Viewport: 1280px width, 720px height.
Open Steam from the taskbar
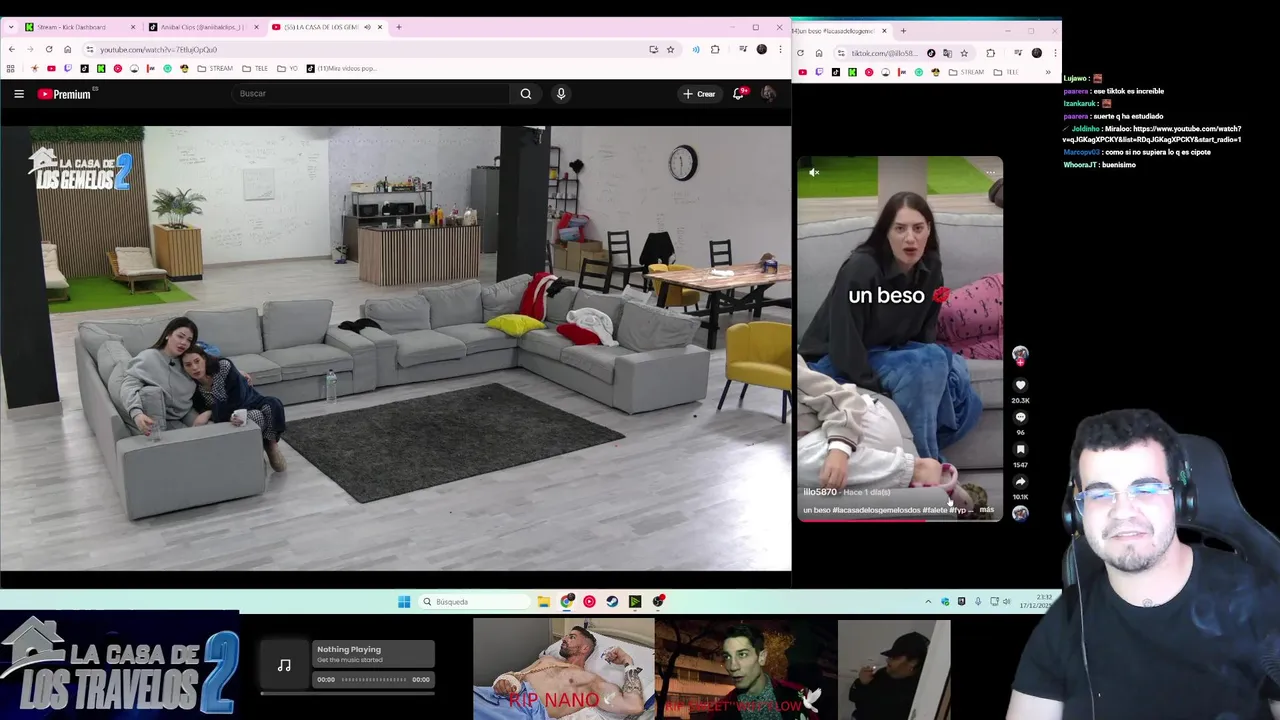click(x=612, y=602)
